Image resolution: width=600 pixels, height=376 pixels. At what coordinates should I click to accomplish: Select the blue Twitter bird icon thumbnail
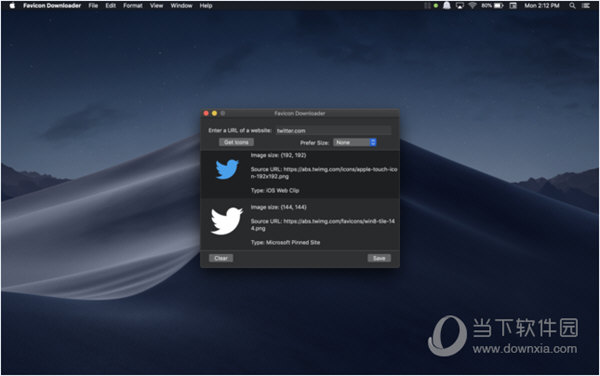coord(227,169)
